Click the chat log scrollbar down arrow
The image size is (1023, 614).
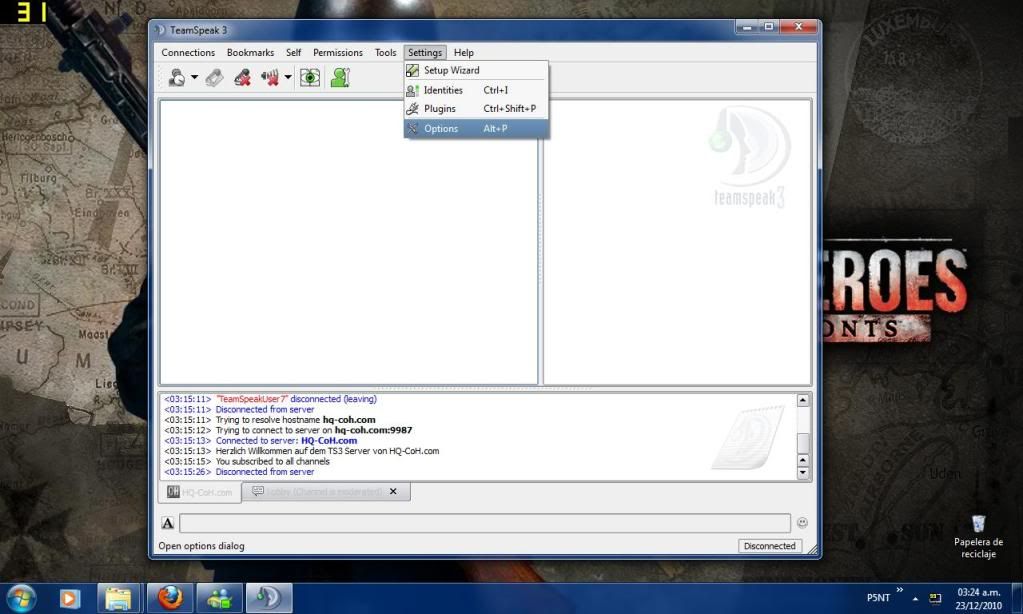point(803,473)
